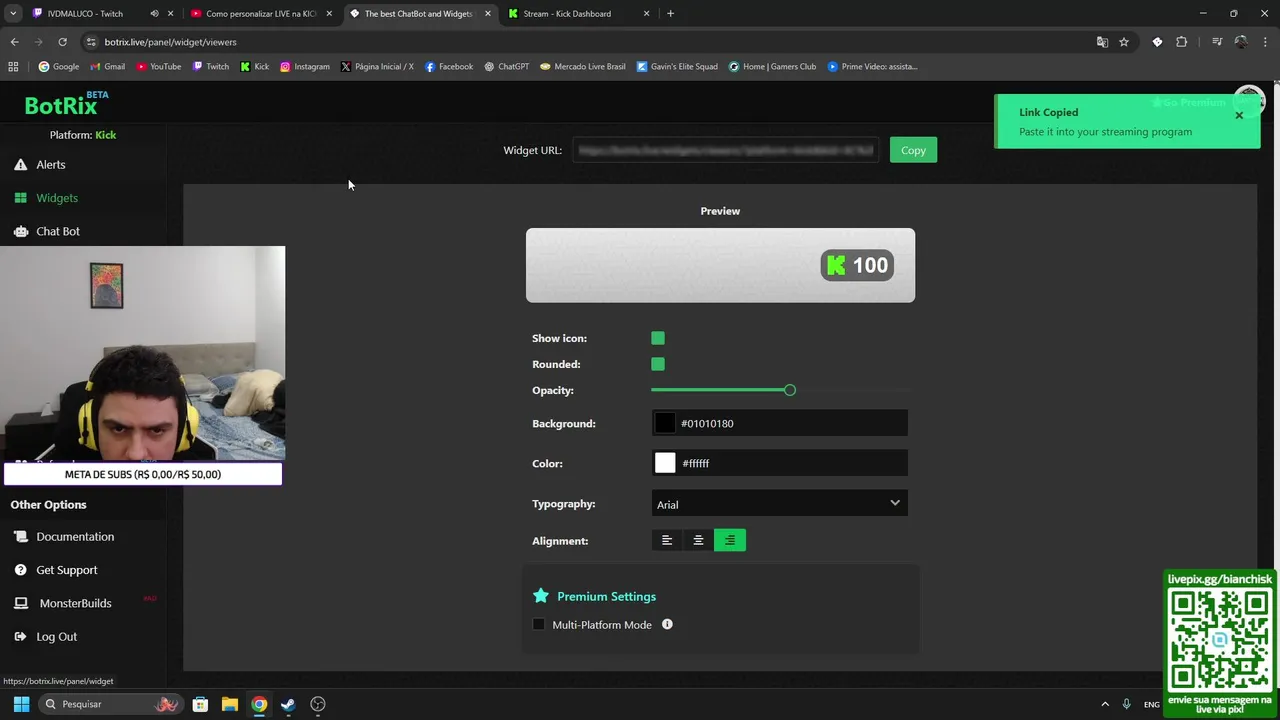Open the YouTube bookmark
This screenshot has height=720, width=1280.
158,67
